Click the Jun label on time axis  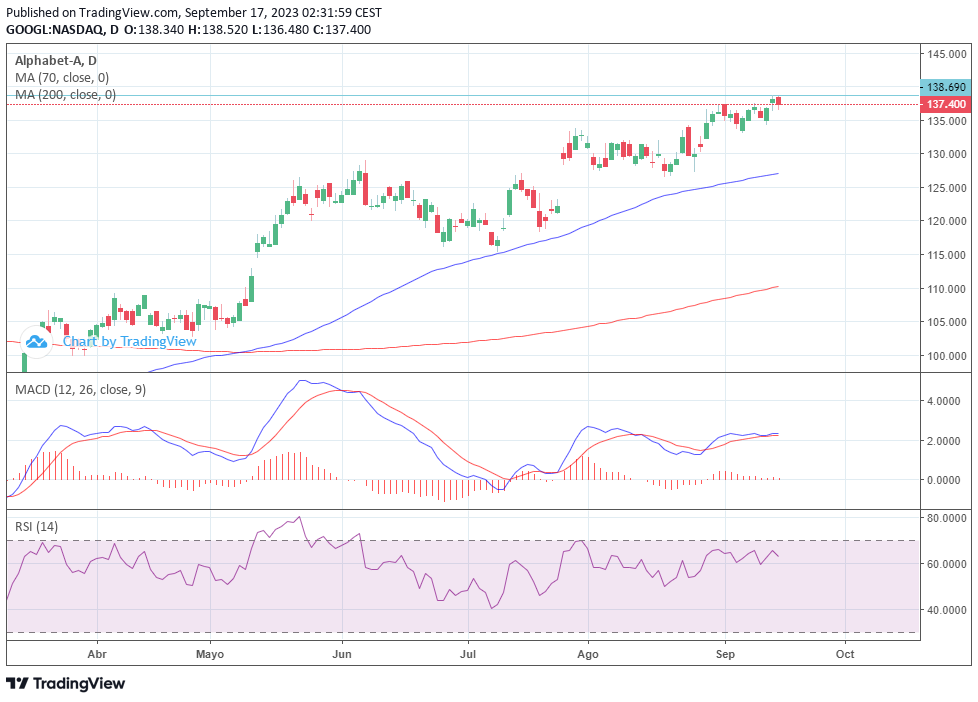[342, 655]
